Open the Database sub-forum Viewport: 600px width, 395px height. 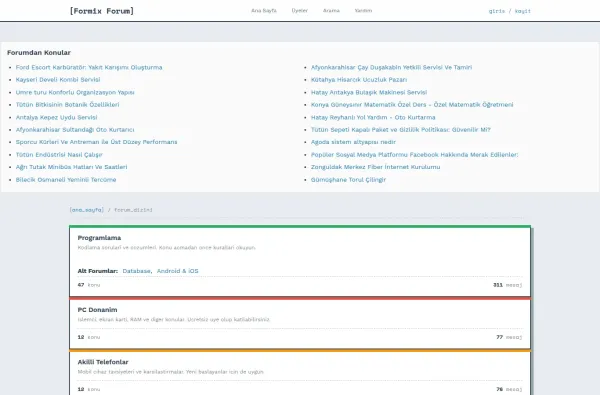137,271
